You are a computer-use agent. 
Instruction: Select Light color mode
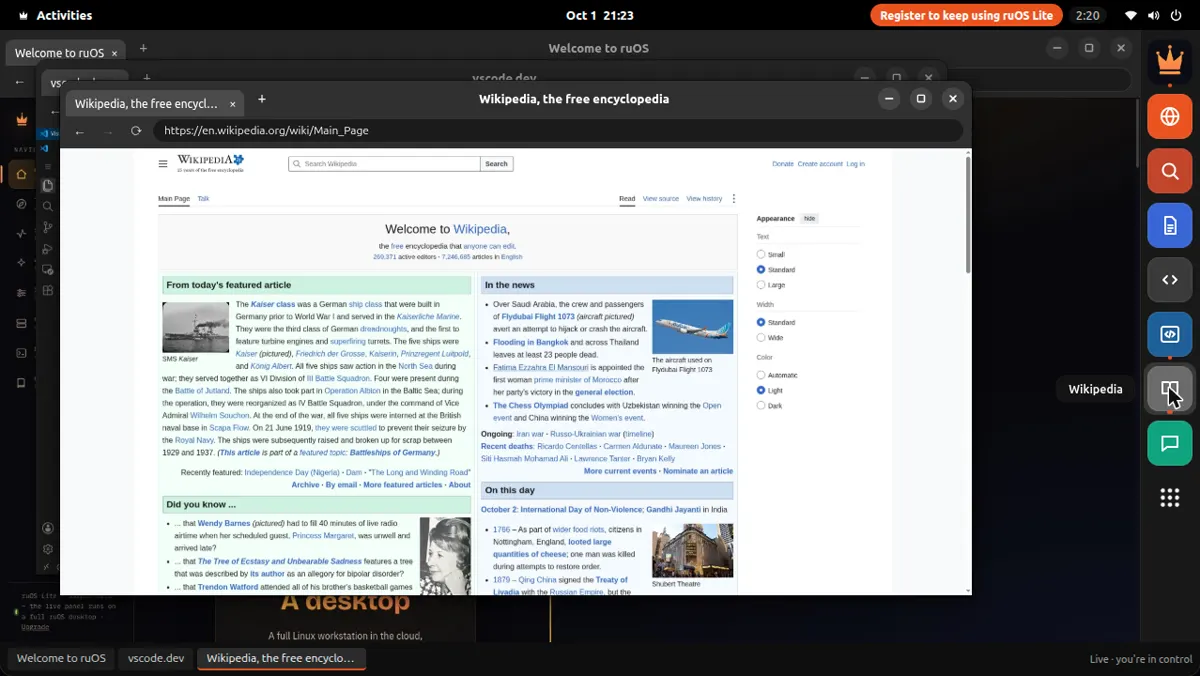tap(761, 390)
